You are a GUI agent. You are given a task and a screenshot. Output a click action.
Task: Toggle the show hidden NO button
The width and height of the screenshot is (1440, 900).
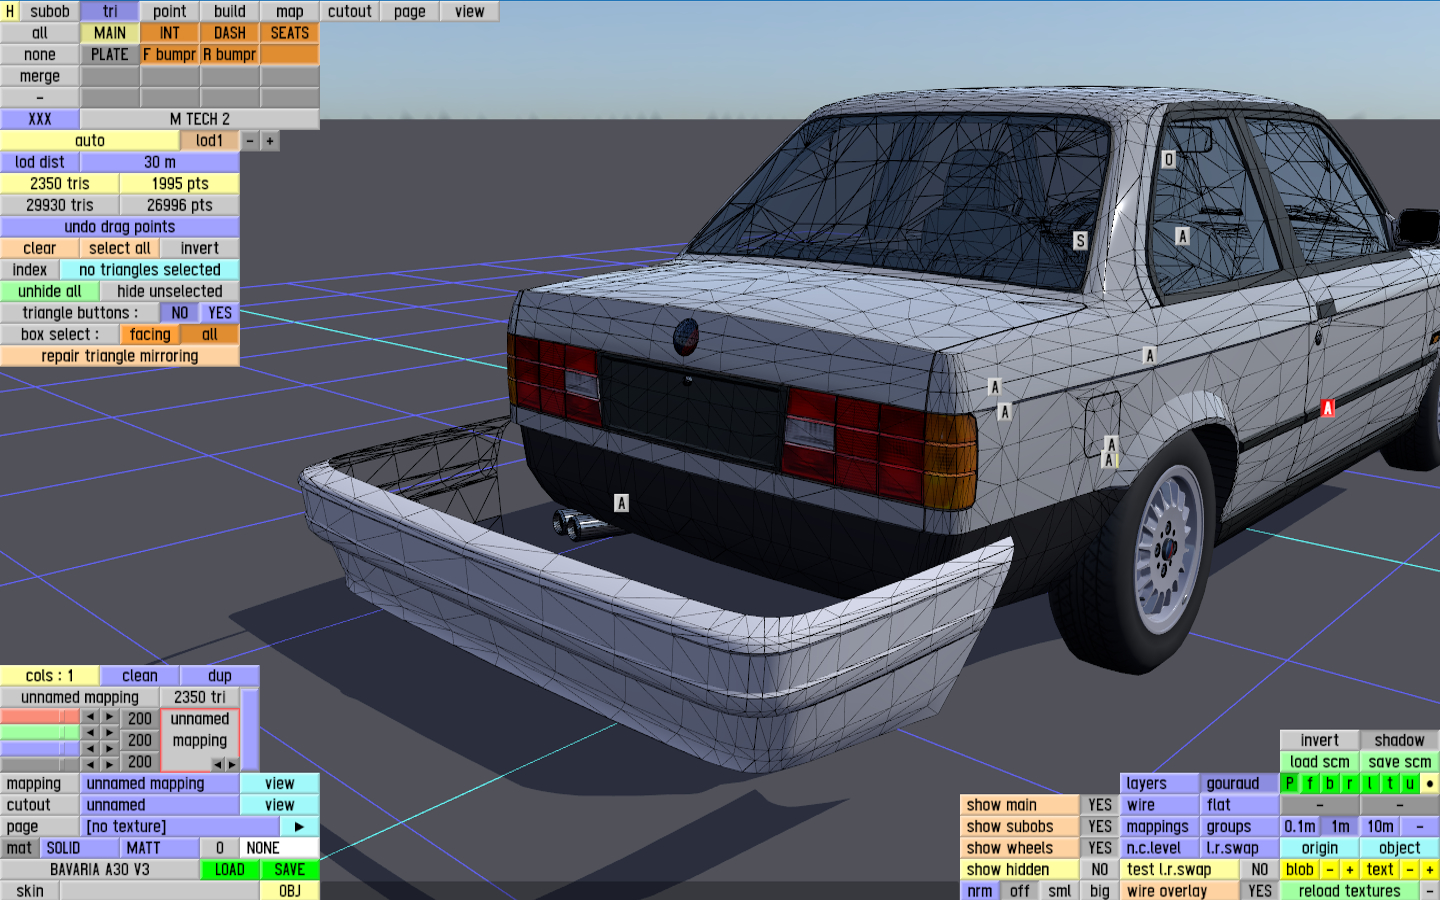(1100, 870)
